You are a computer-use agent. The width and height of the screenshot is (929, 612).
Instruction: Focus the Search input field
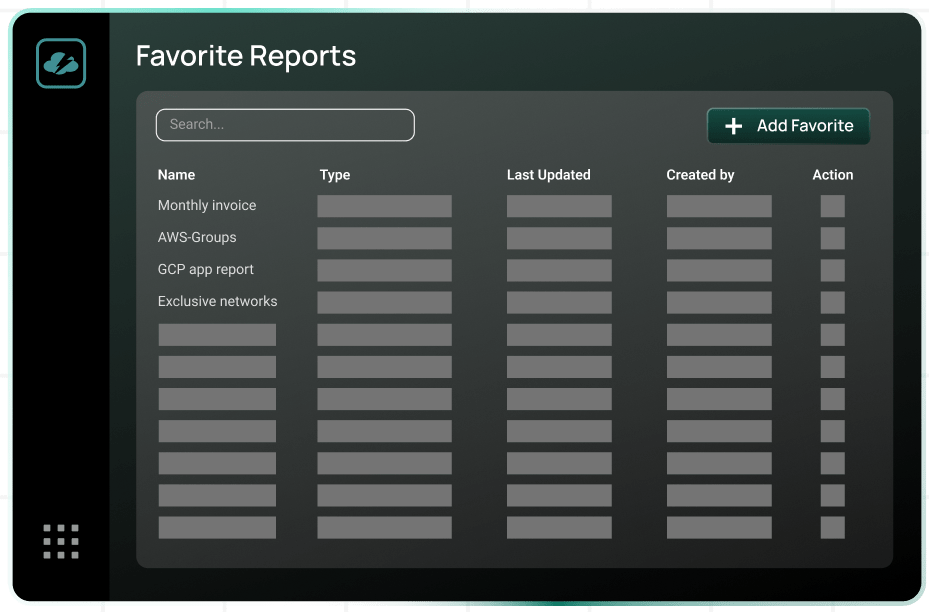285,125
